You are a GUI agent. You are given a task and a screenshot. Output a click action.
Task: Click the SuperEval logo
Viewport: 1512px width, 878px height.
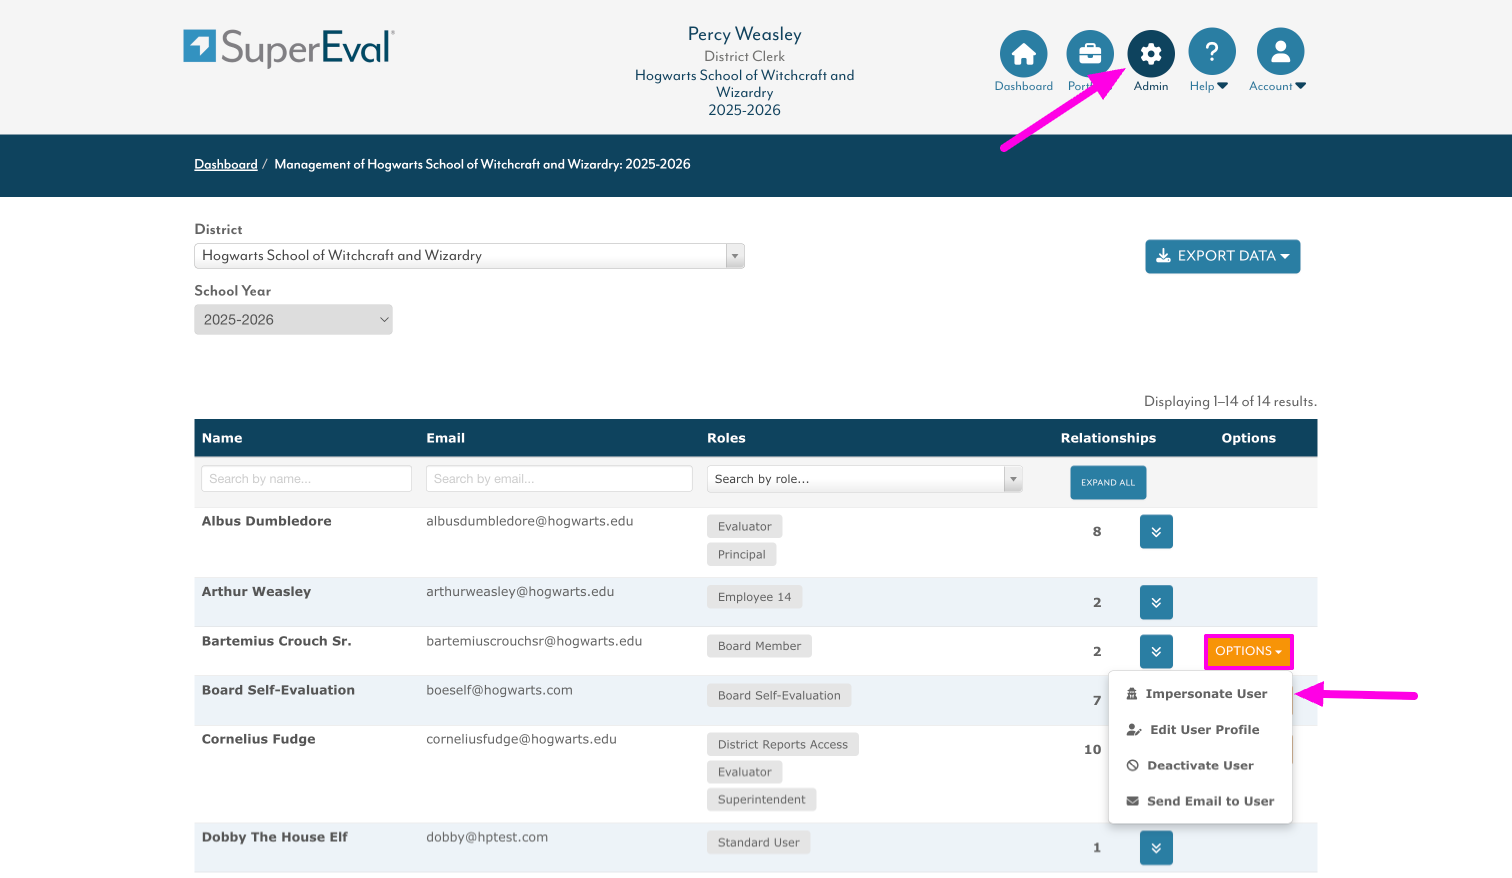pyautogui.click(x=289, y=47)
